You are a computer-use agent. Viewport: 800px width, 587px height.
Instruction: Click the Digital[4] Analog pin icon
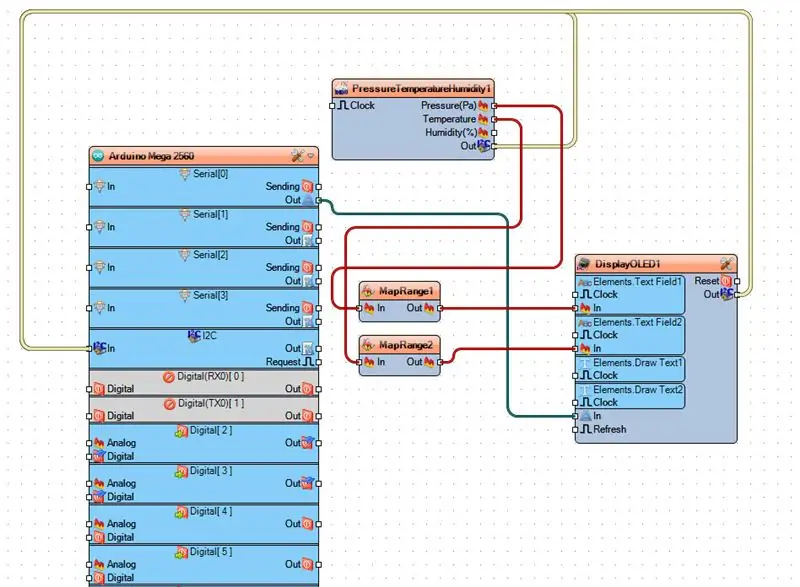99,524
